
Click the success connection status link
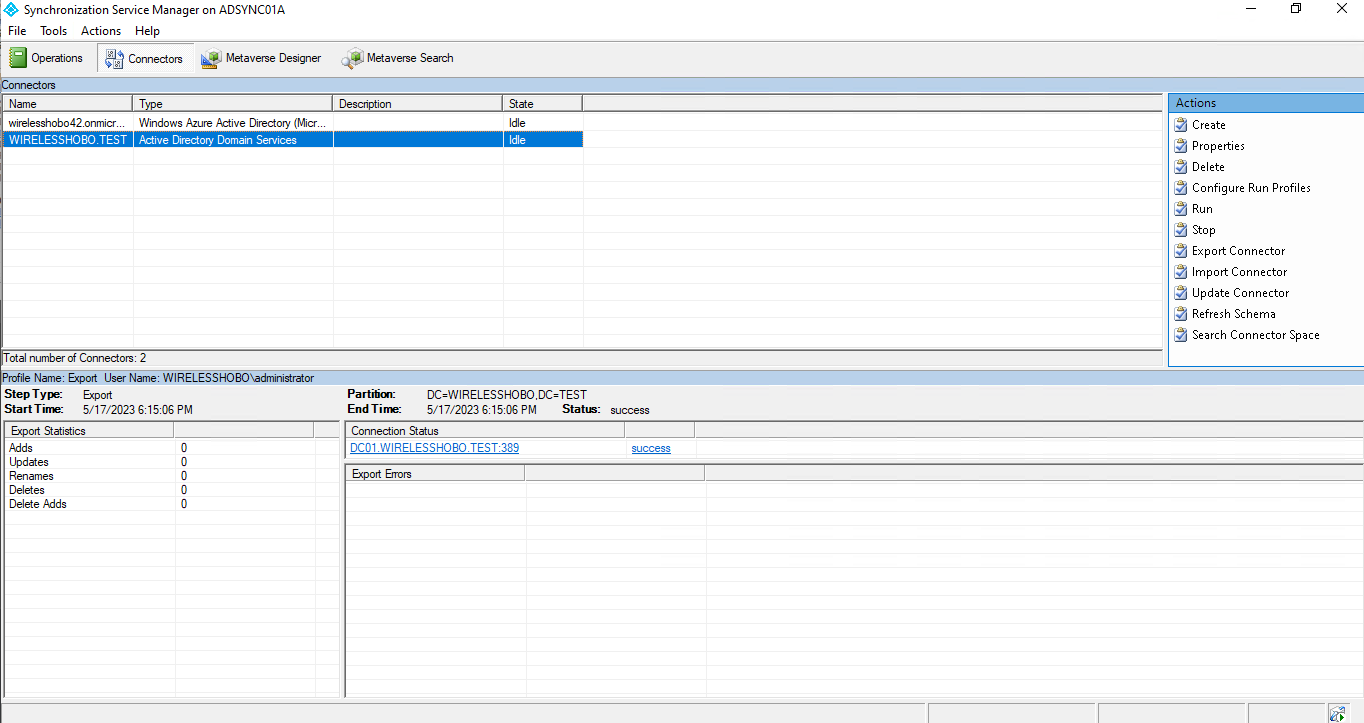pos(650,448)
